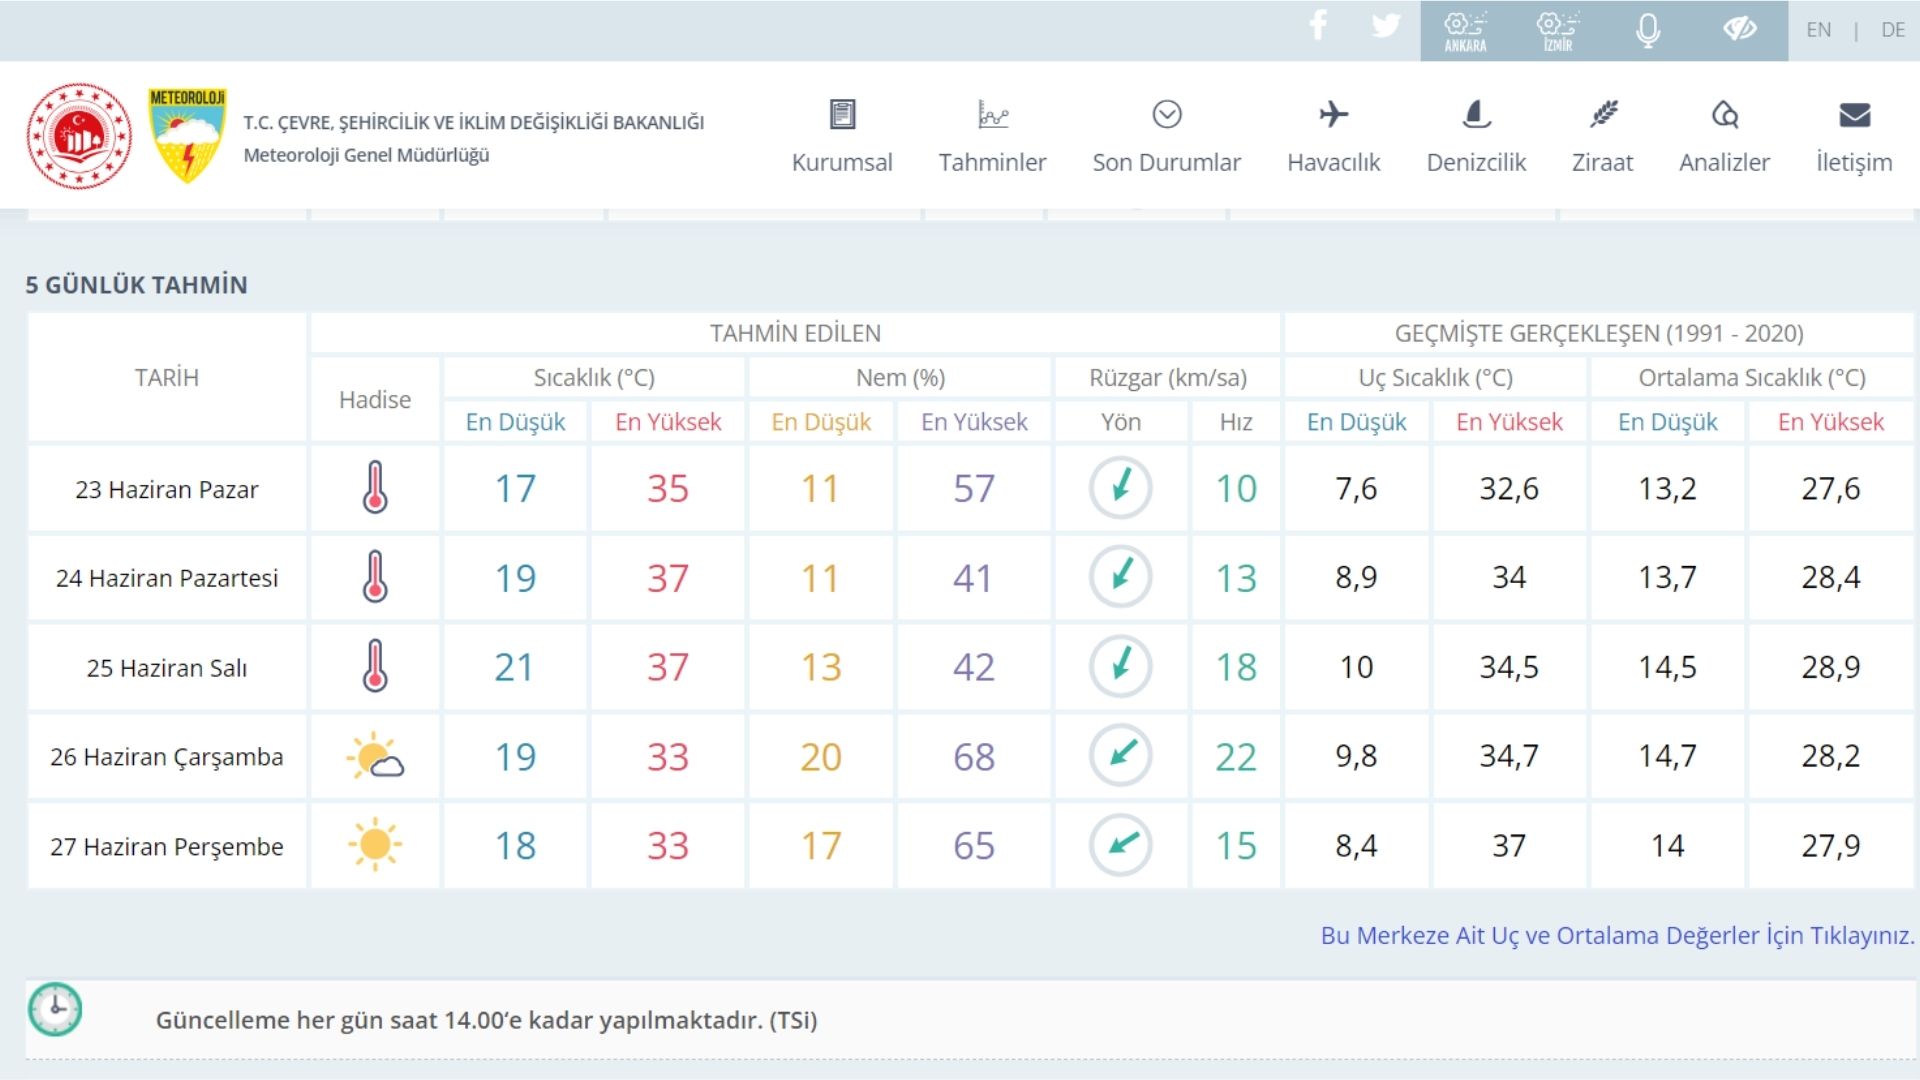Open the Kurumsal menu
Screen dimensions: 1920x1080
coord(842,162)
